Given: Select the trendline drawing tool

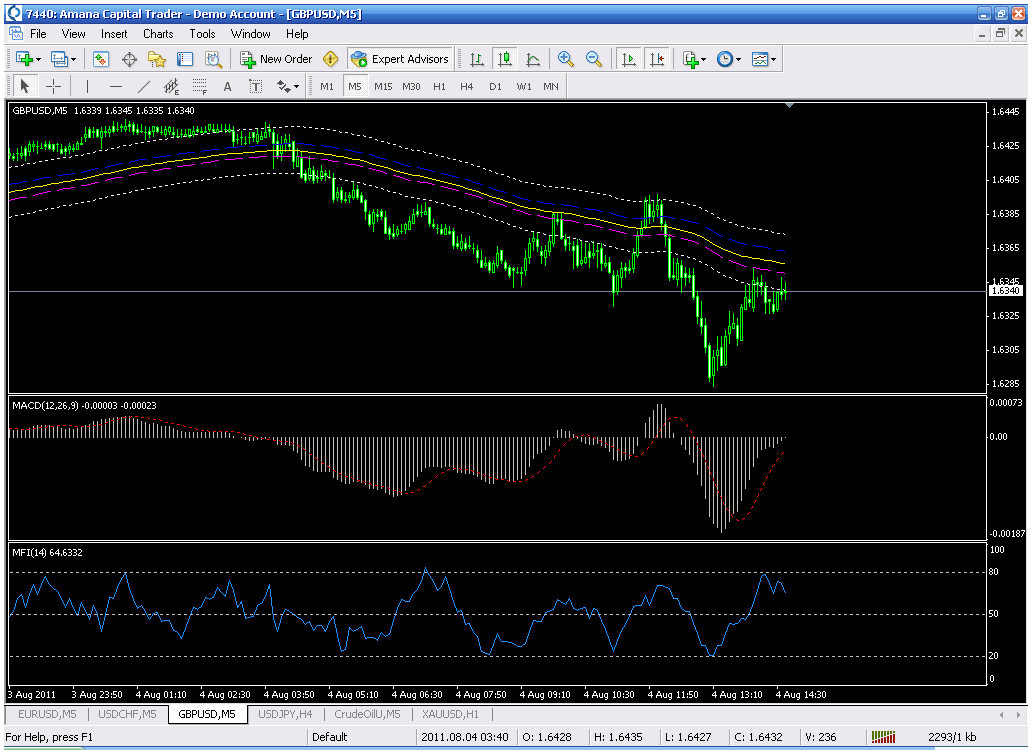Looking at the screenshot, I should click(143, 86).
